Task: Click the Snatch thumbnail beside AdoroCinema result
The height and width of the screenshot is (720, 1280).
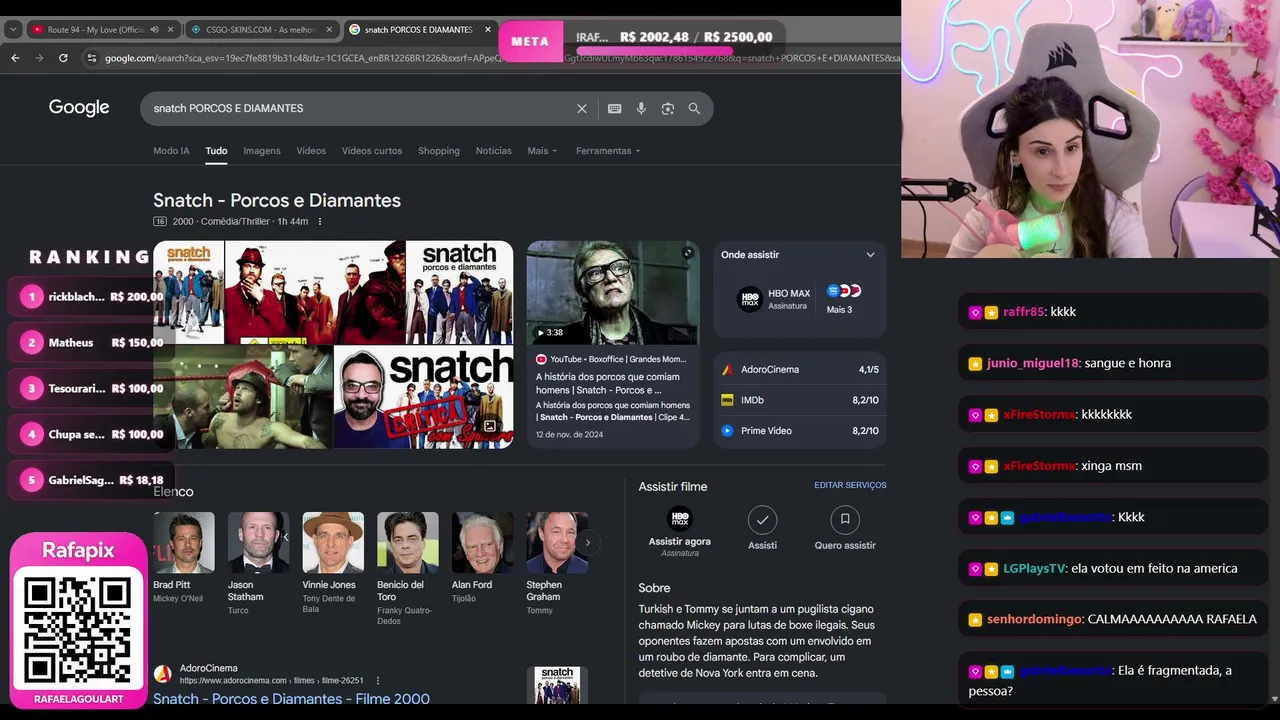Action: (x=557, y=685)
